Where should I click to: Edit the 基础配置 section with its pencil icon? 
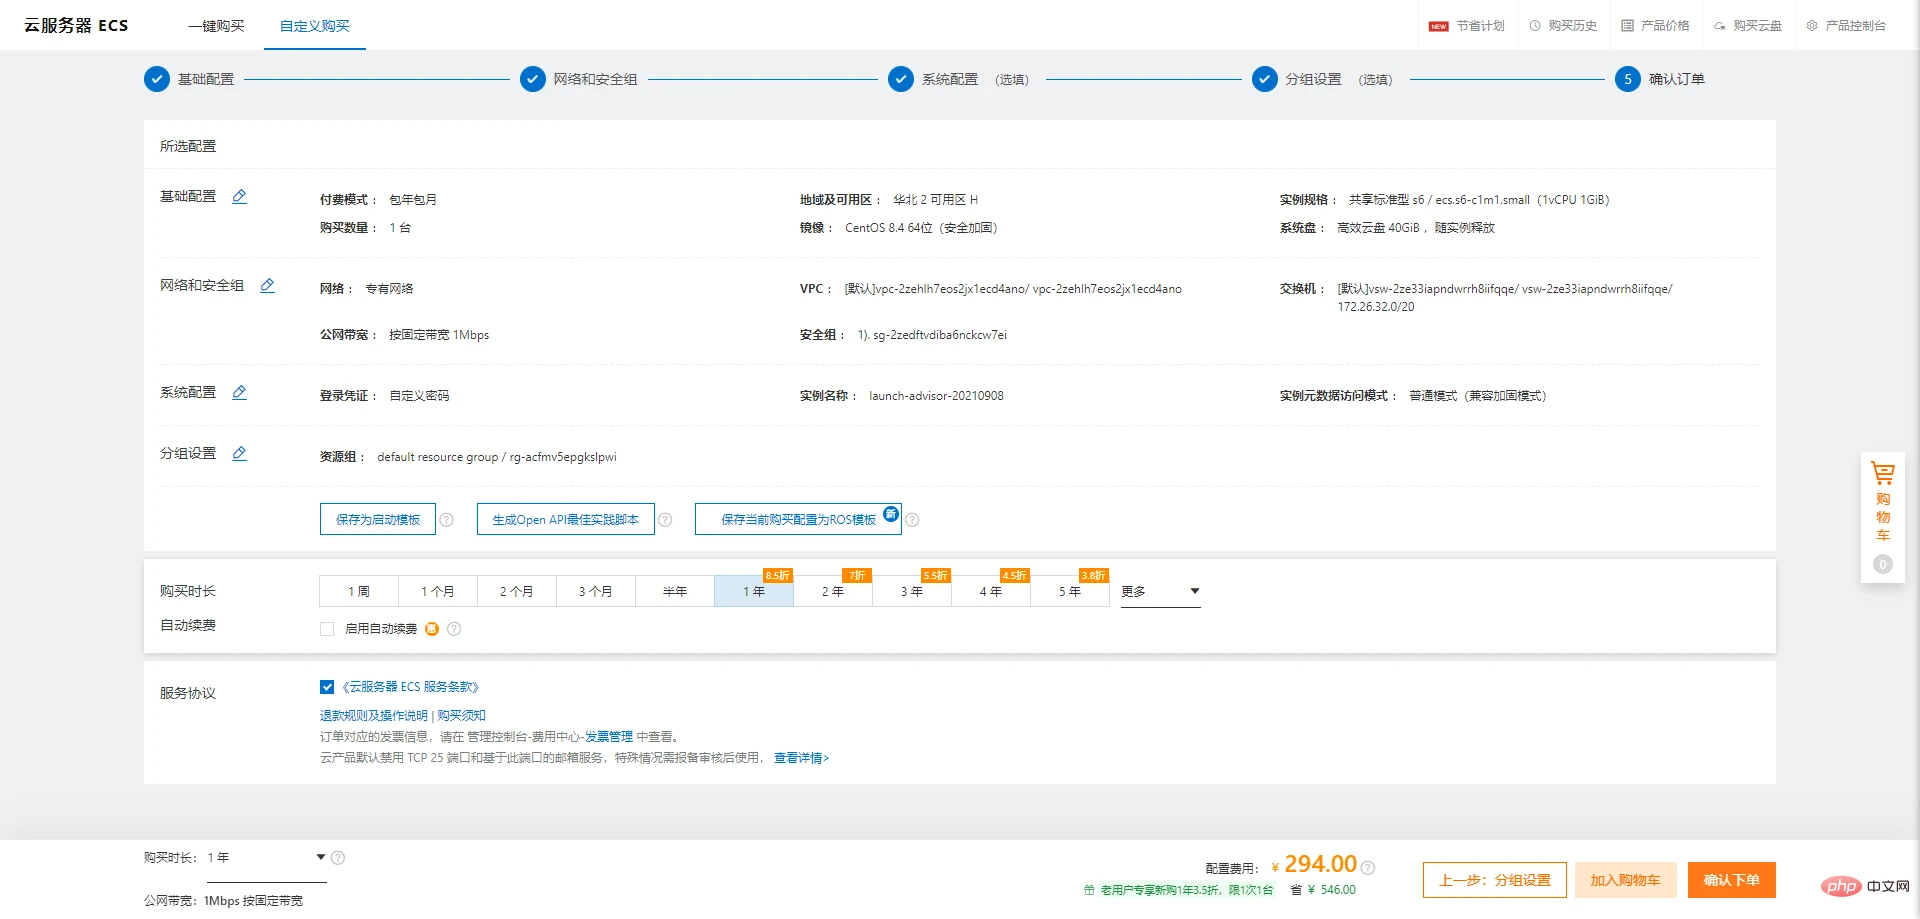tap(239, 196)
